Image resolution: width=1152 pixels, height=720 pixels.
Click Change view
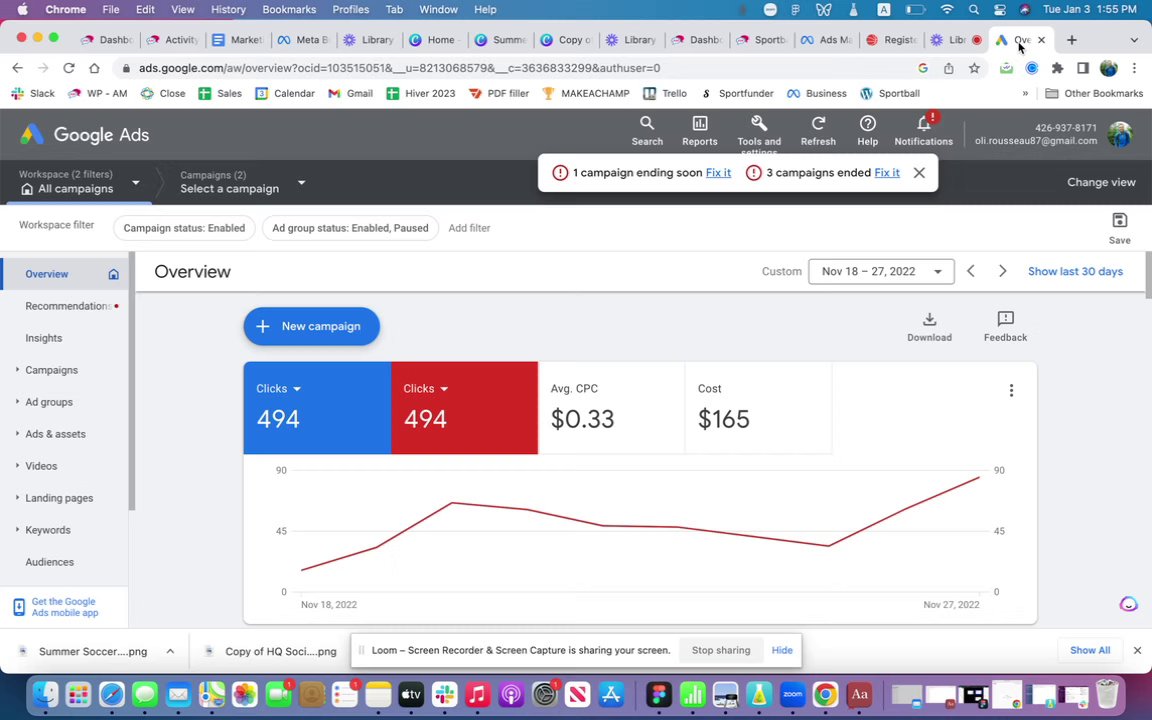click(1101, 182)
